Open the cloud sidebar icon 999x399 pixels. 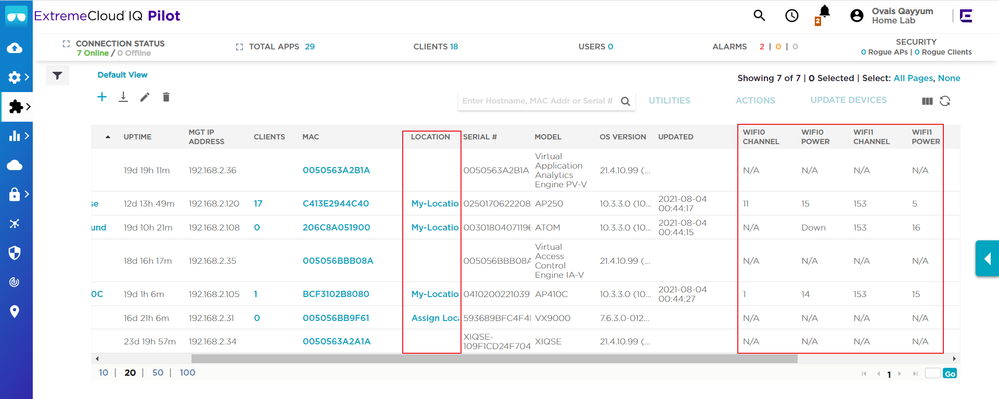15,166
